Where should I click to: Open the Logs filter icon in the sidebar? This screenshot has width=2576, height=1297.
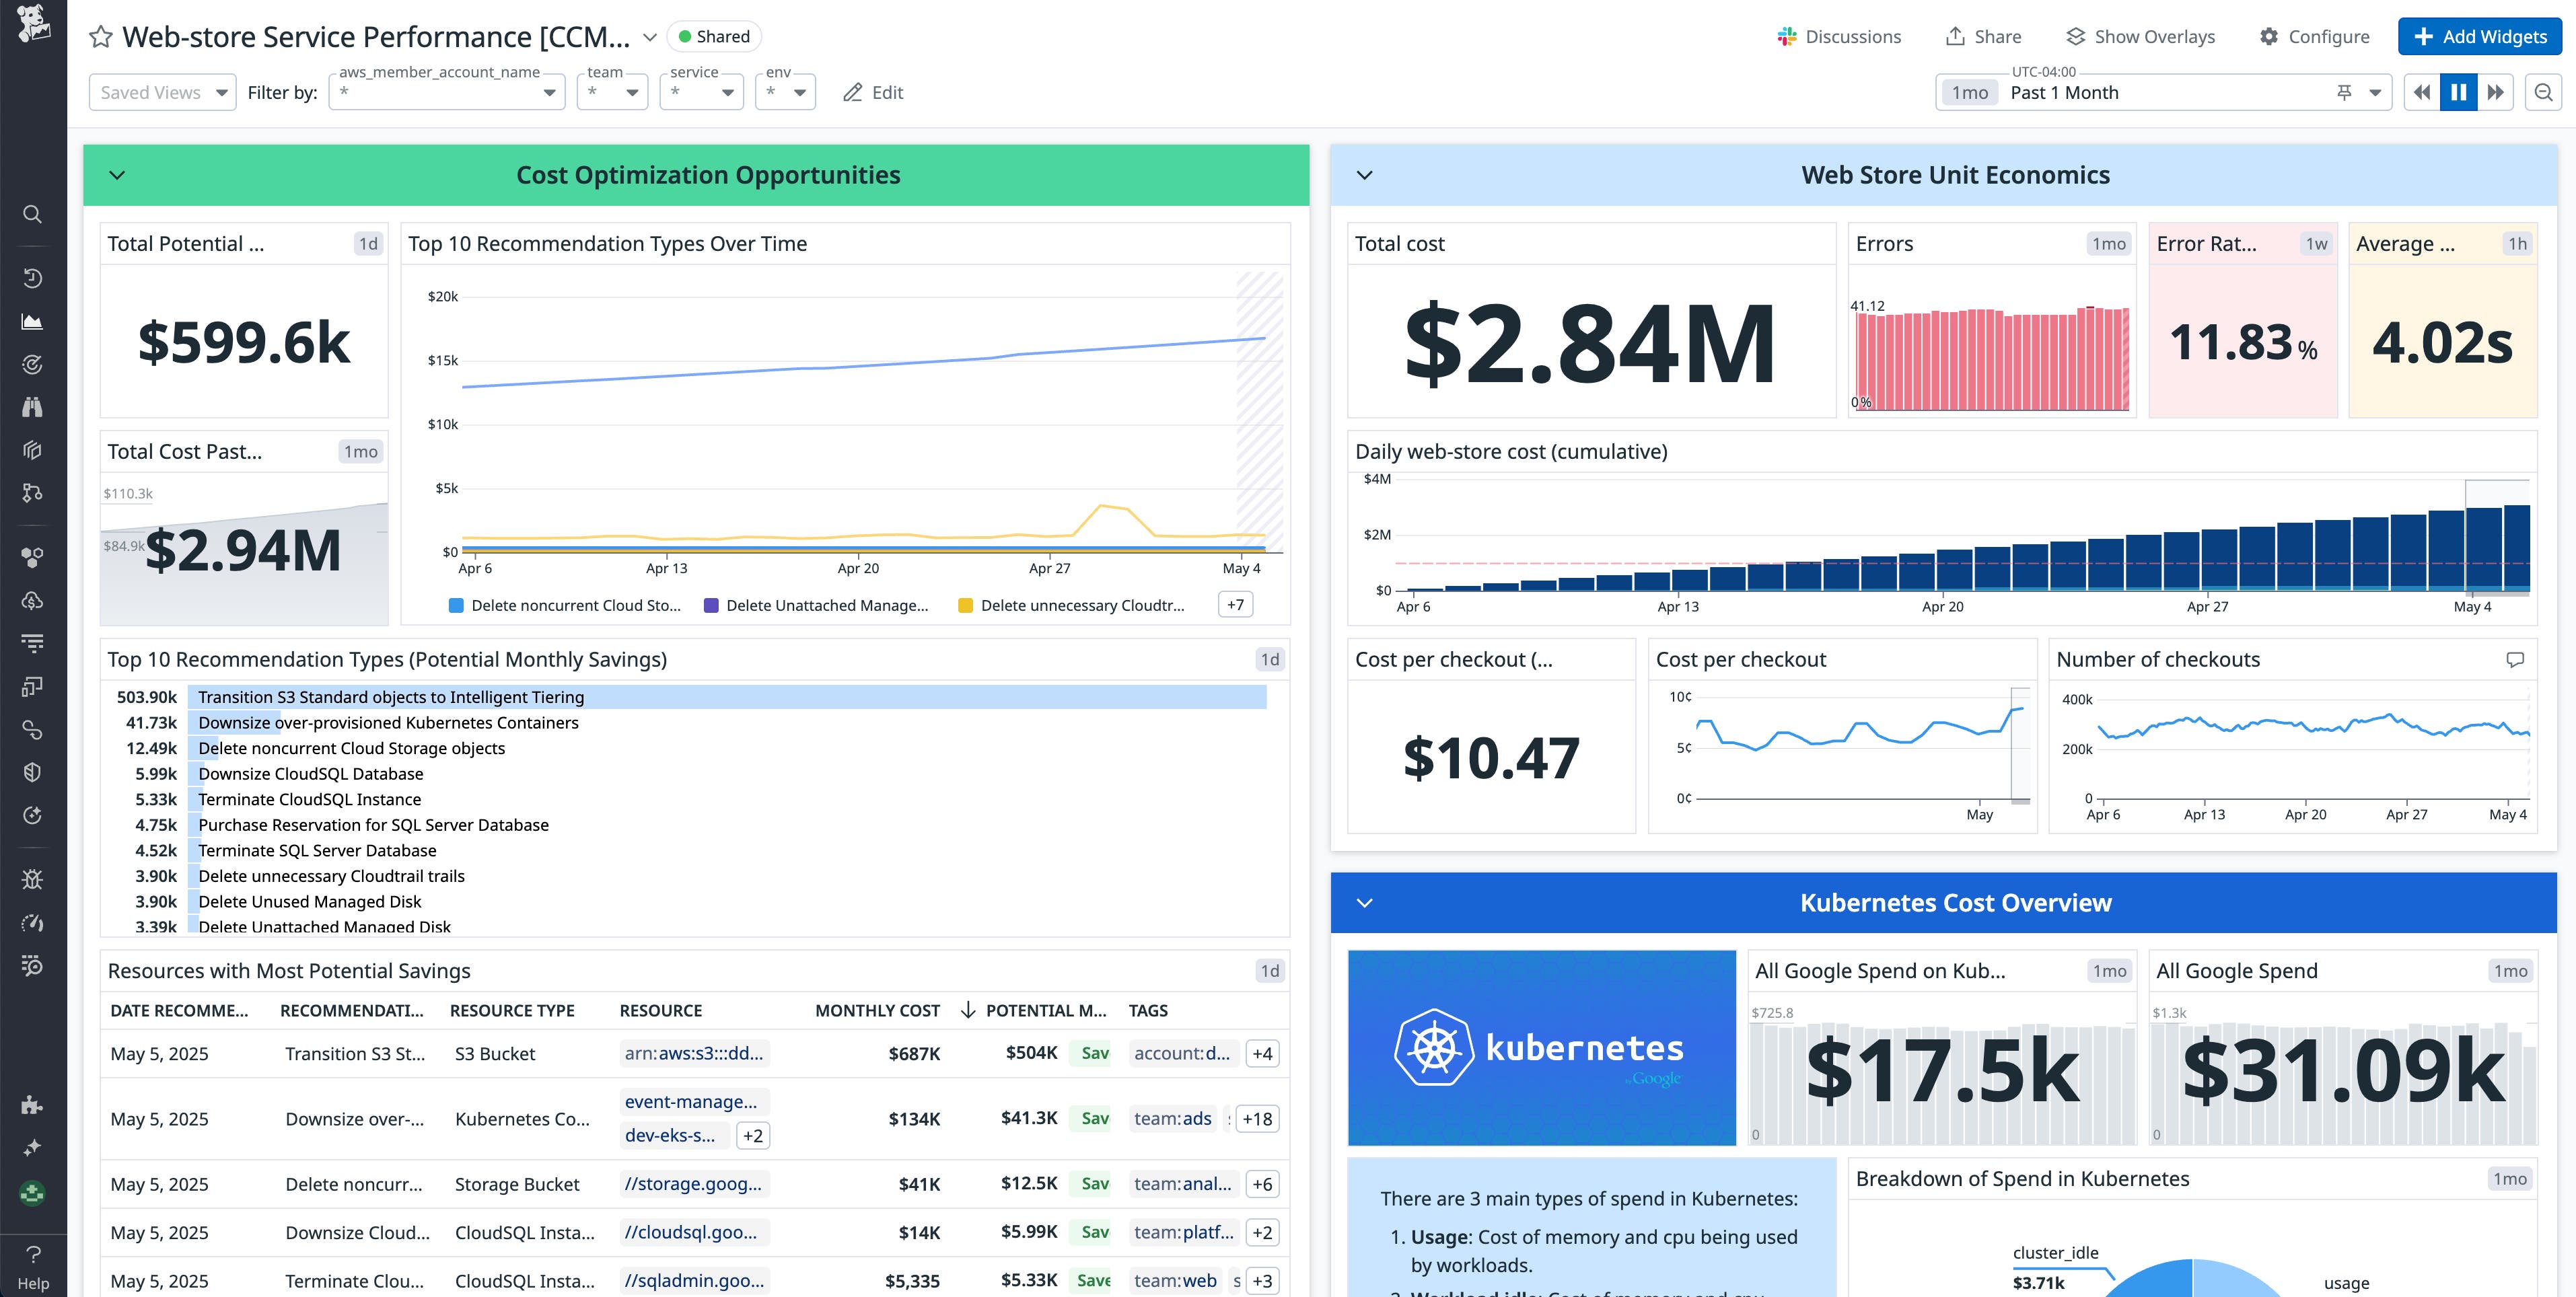pos(33,643)
